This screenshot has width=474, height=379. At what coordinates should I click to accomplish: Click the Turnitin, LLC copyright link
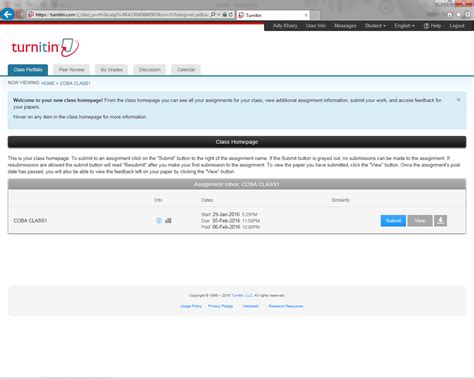click(x=242, y=295)
